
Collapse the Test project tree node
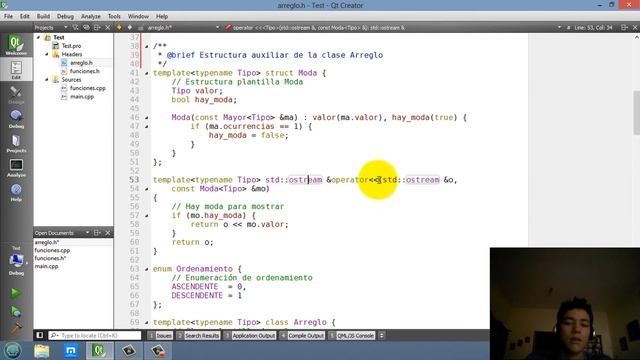point(39,37)
